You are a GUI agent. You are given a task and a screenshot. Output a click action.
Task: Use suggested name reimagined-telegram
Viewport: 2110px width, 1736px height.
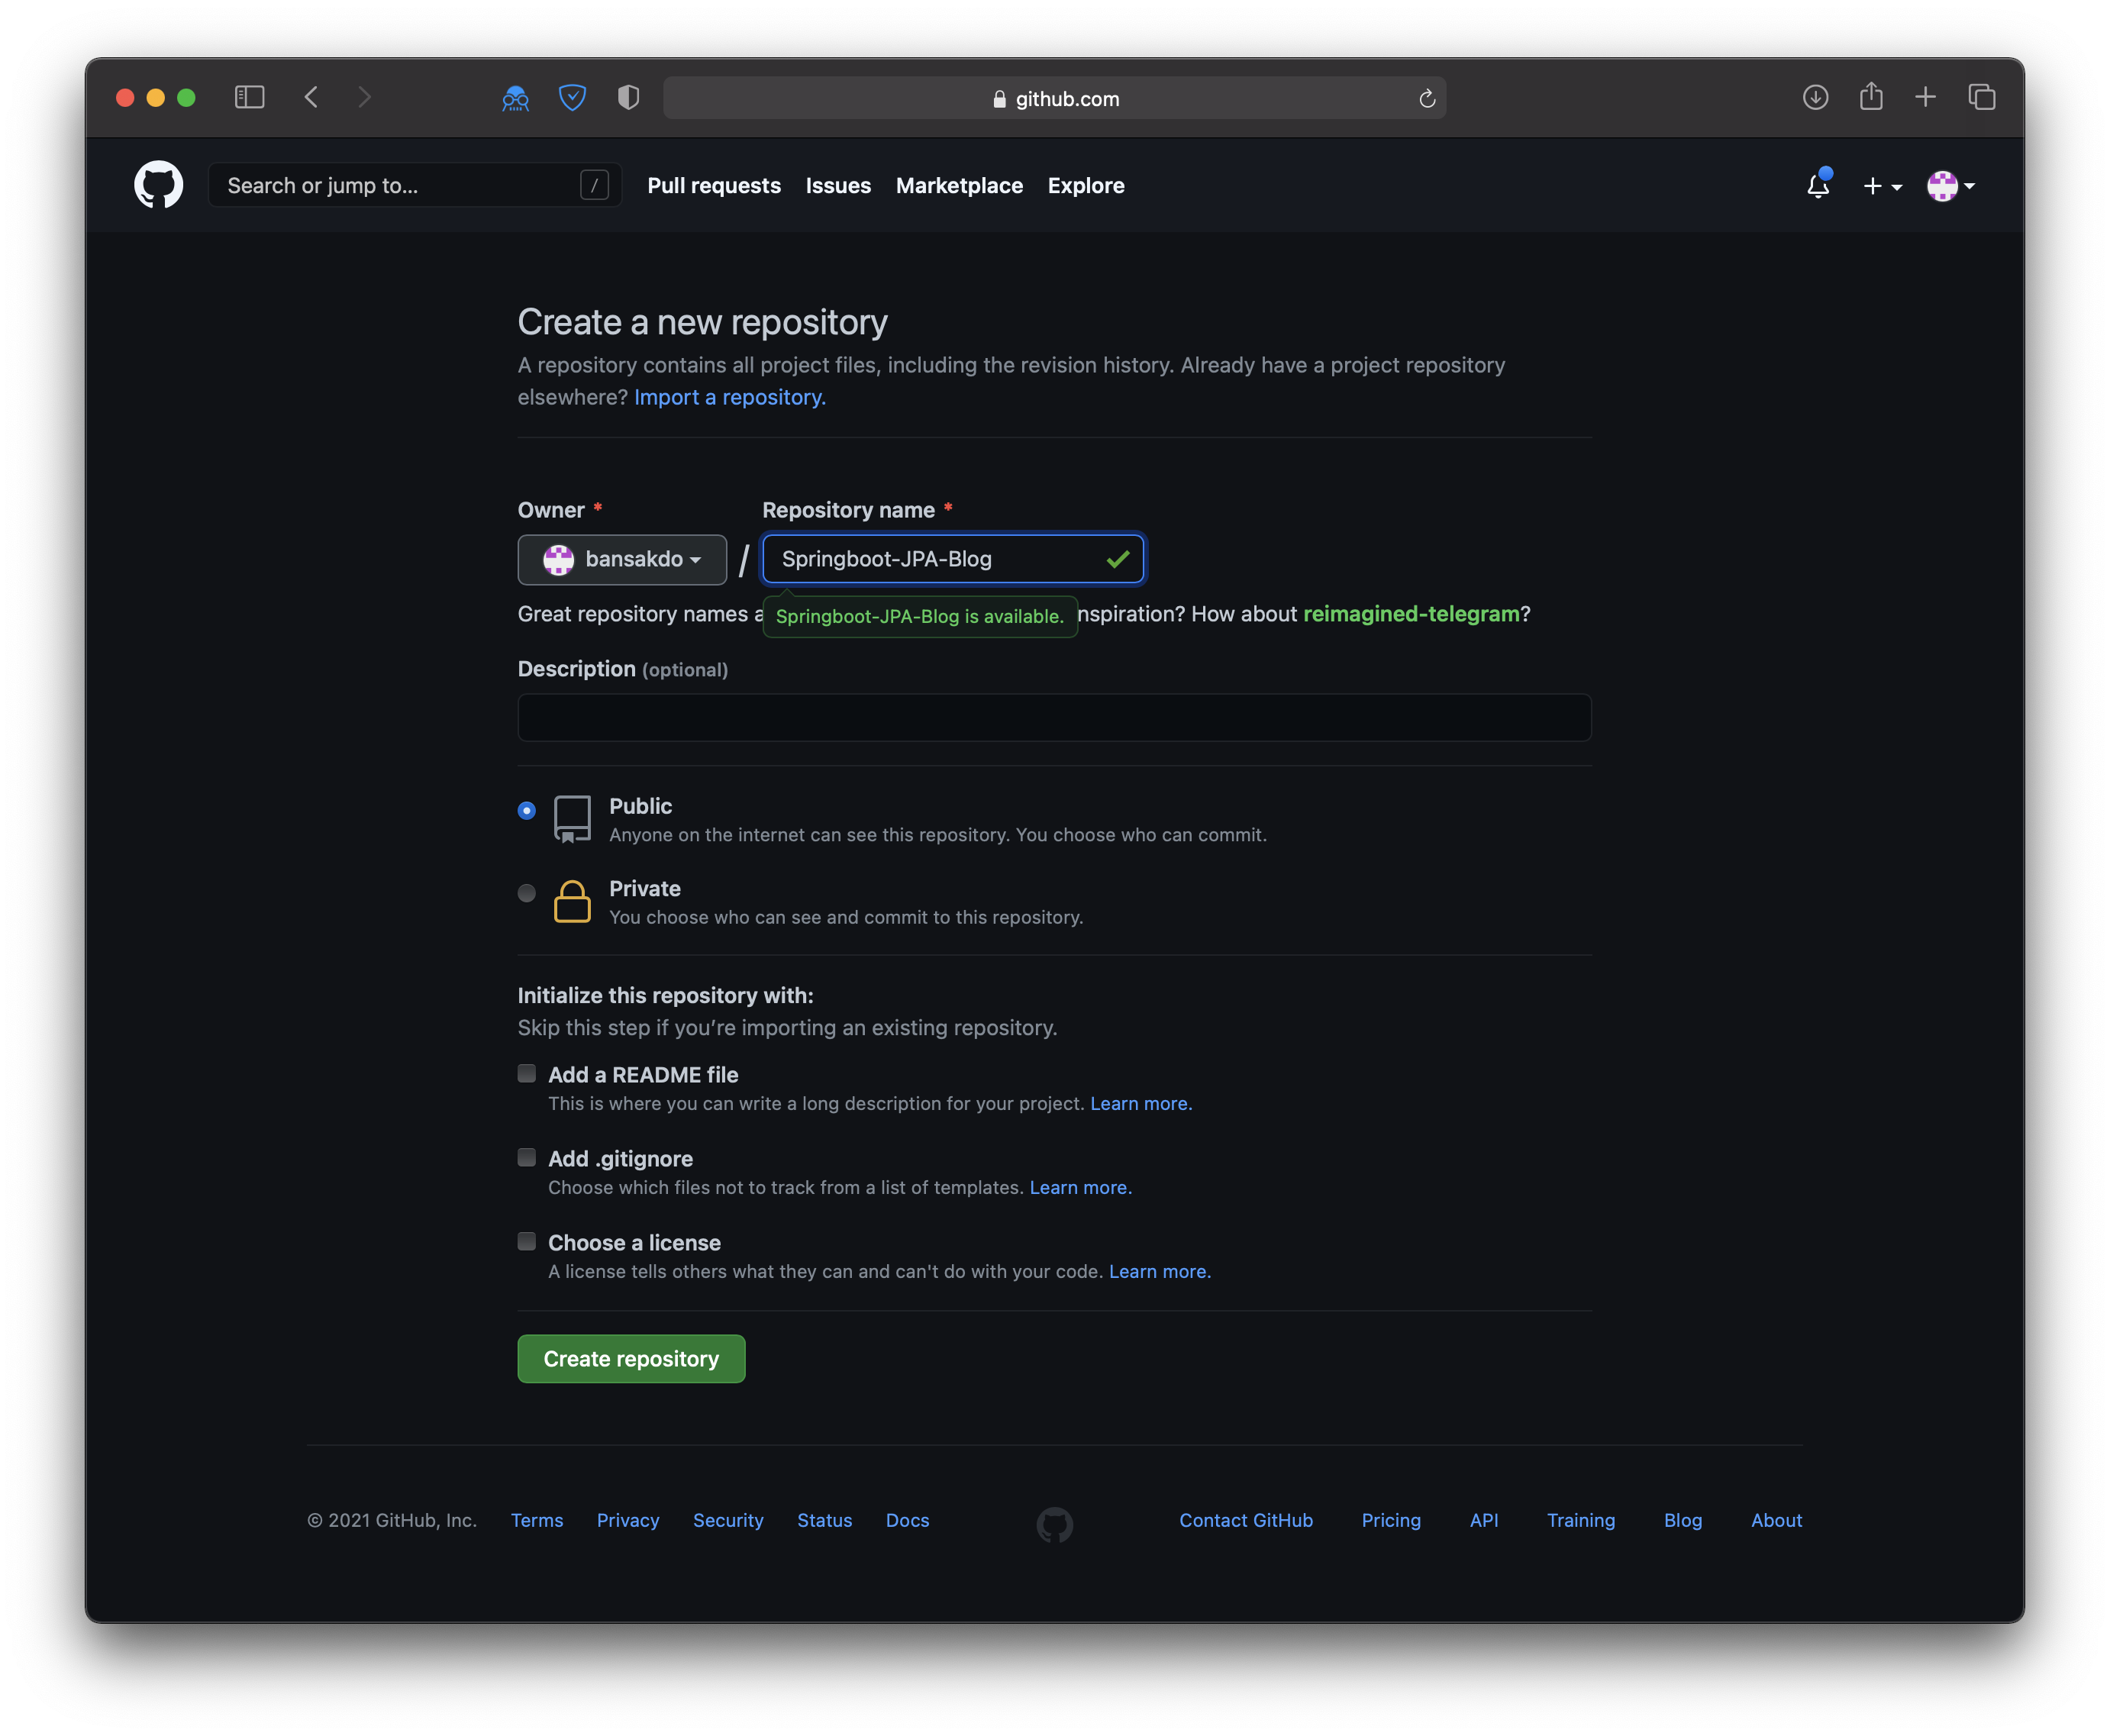pyautogui.click(x=1411, y=614)
